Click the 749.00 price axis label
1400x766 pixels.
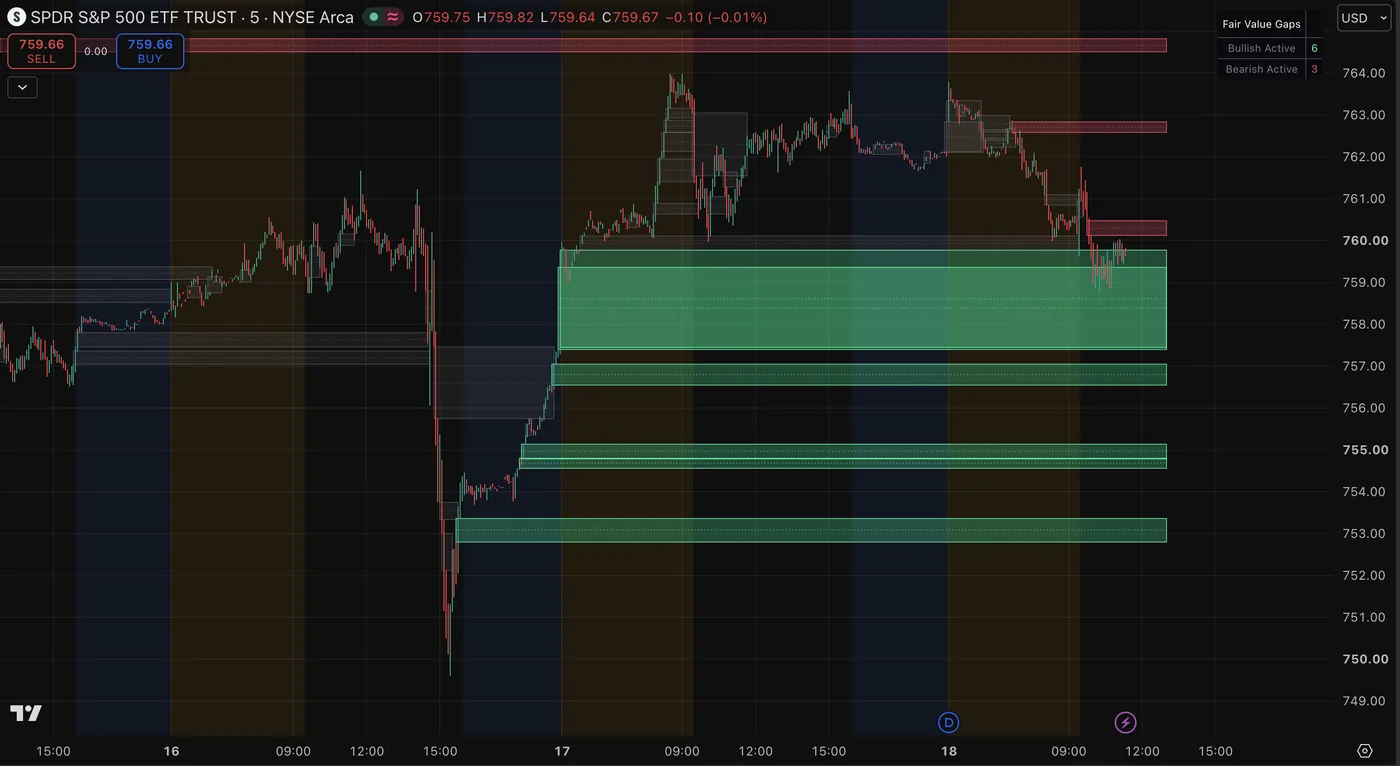tap(1364, 701)
